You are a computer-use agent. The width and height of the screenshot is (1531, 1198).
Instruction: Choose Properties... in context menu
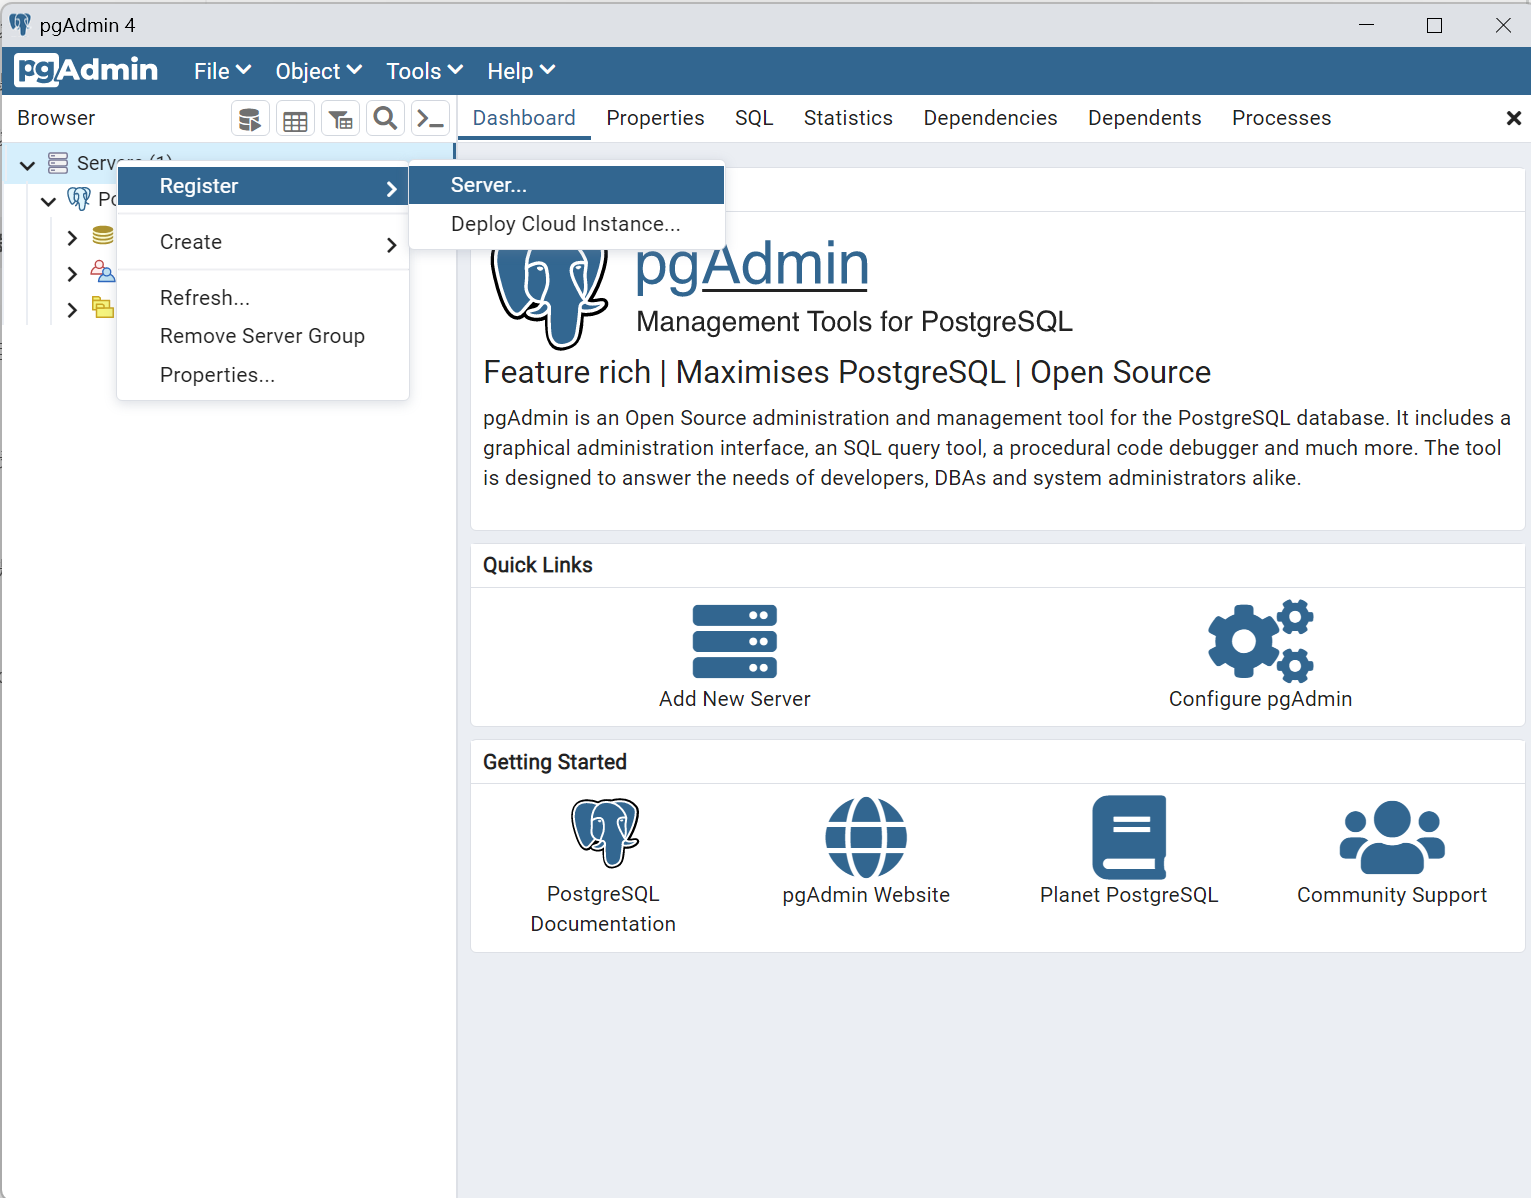[x=263, y=375]
